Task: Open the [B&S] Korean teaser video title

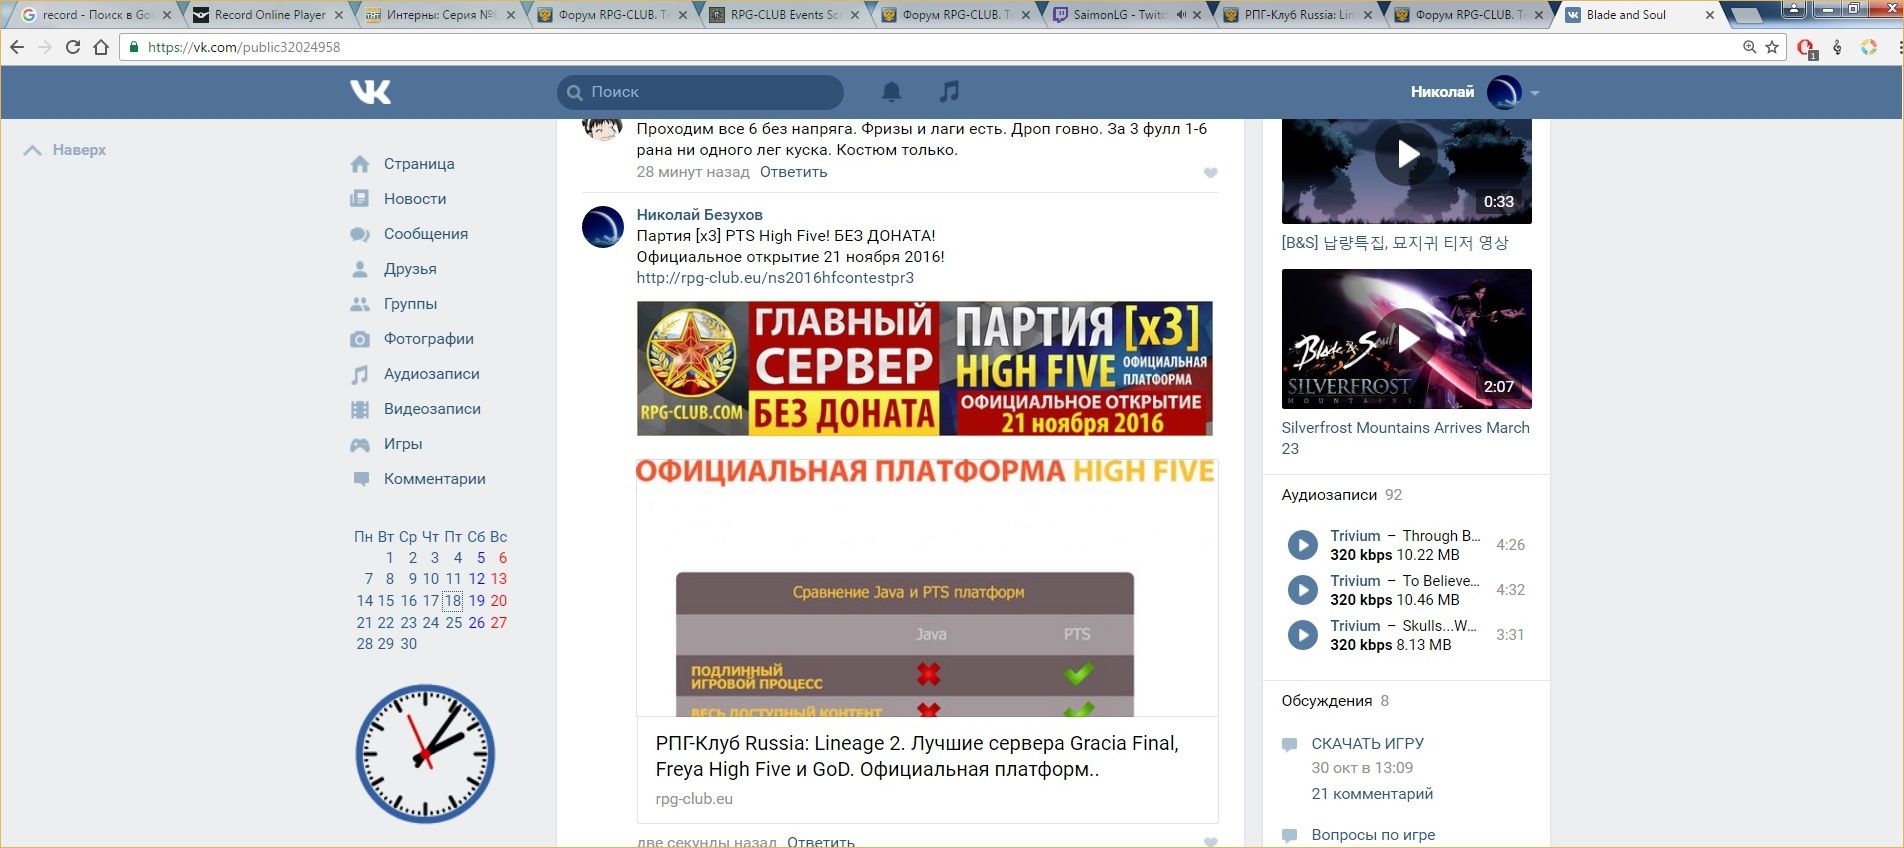Action: pyautogui.click(x=1395, y=243)
